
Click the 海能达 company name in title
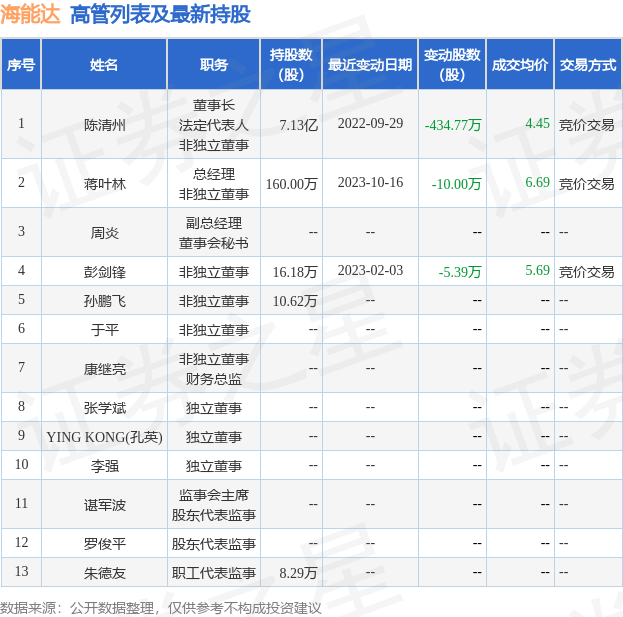point(30,14)
